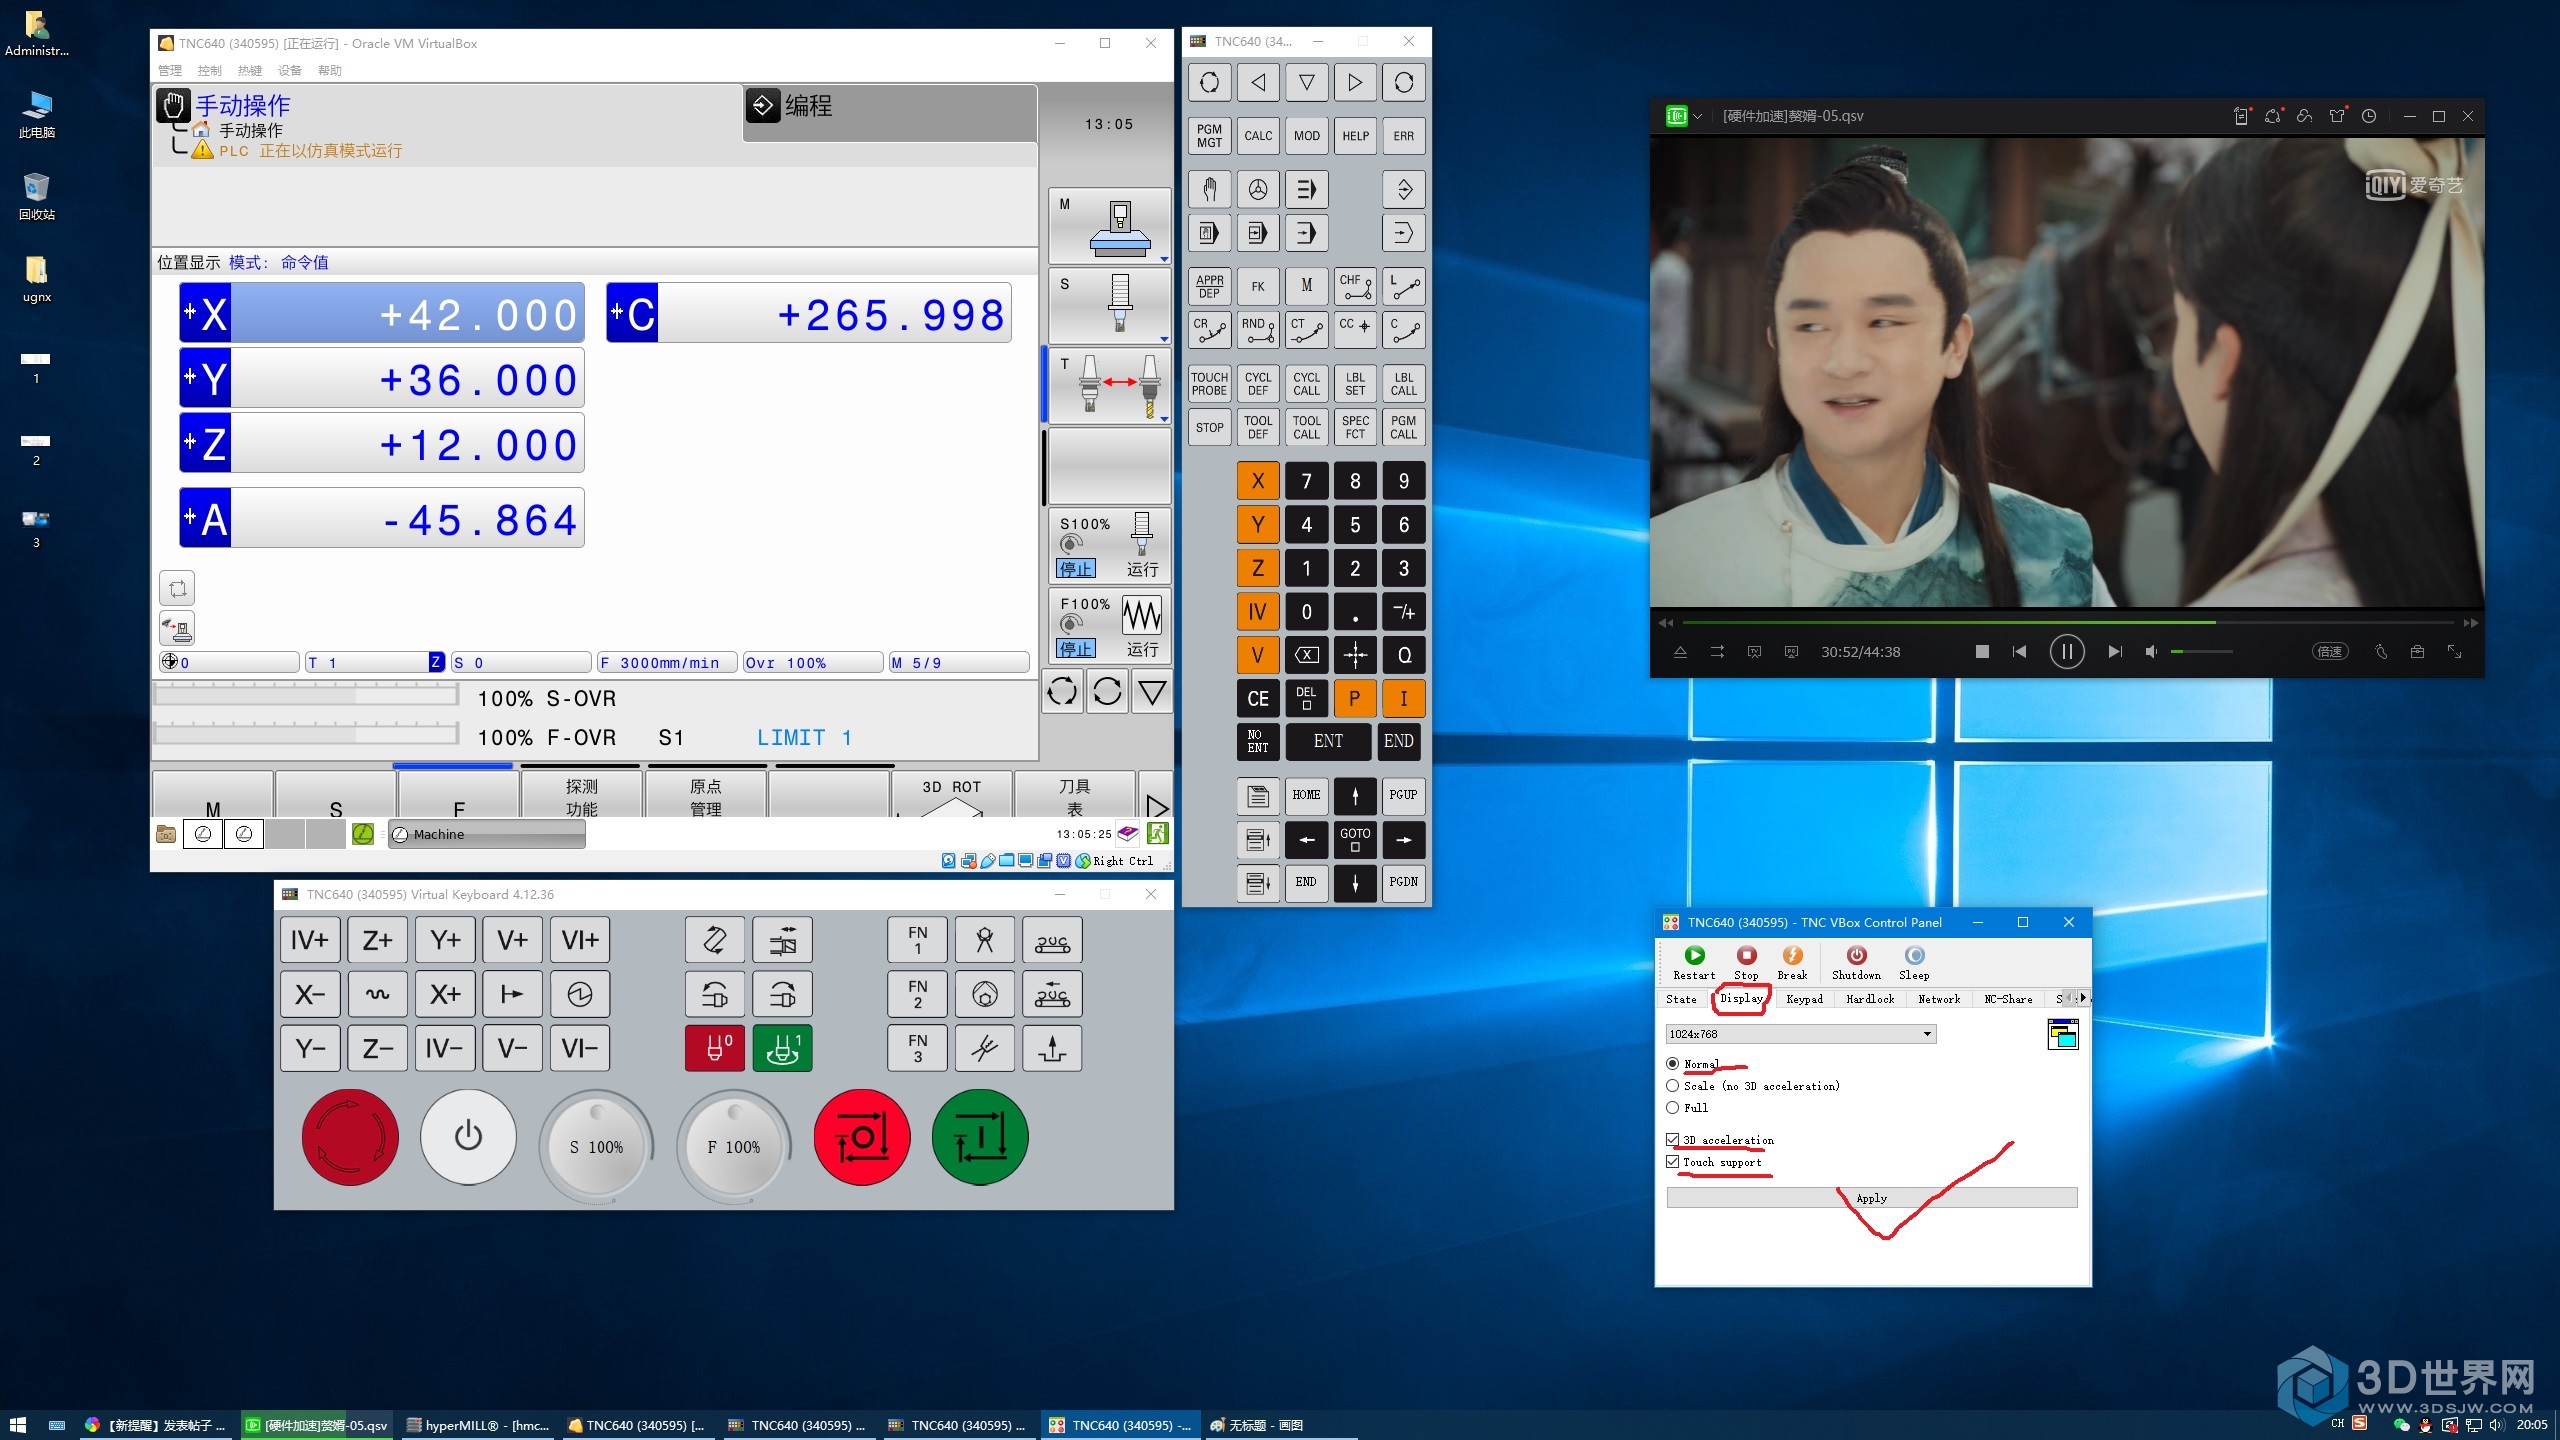Click the 3D ROT soft key
Viewport: 2560px width, 1440px height.
[951, 796]
